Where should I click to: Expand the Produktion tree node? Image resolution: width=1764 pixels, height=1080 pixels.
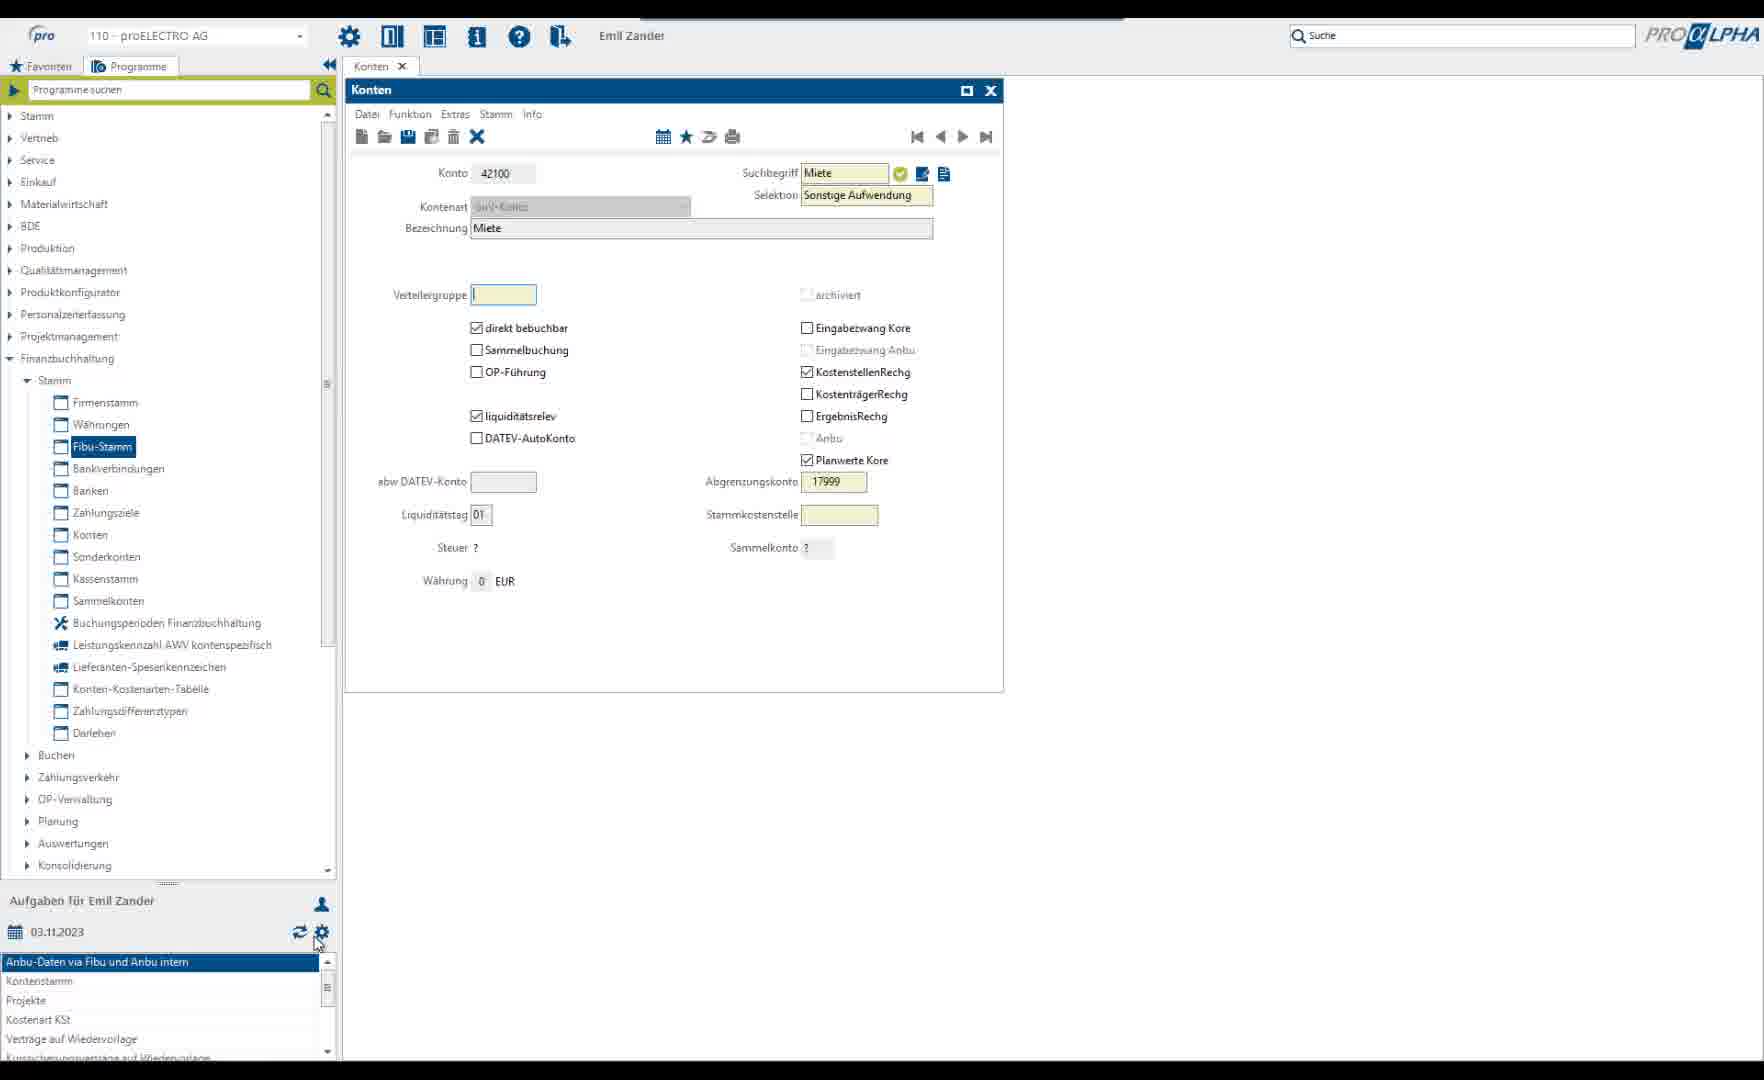(x=10, y=248)
